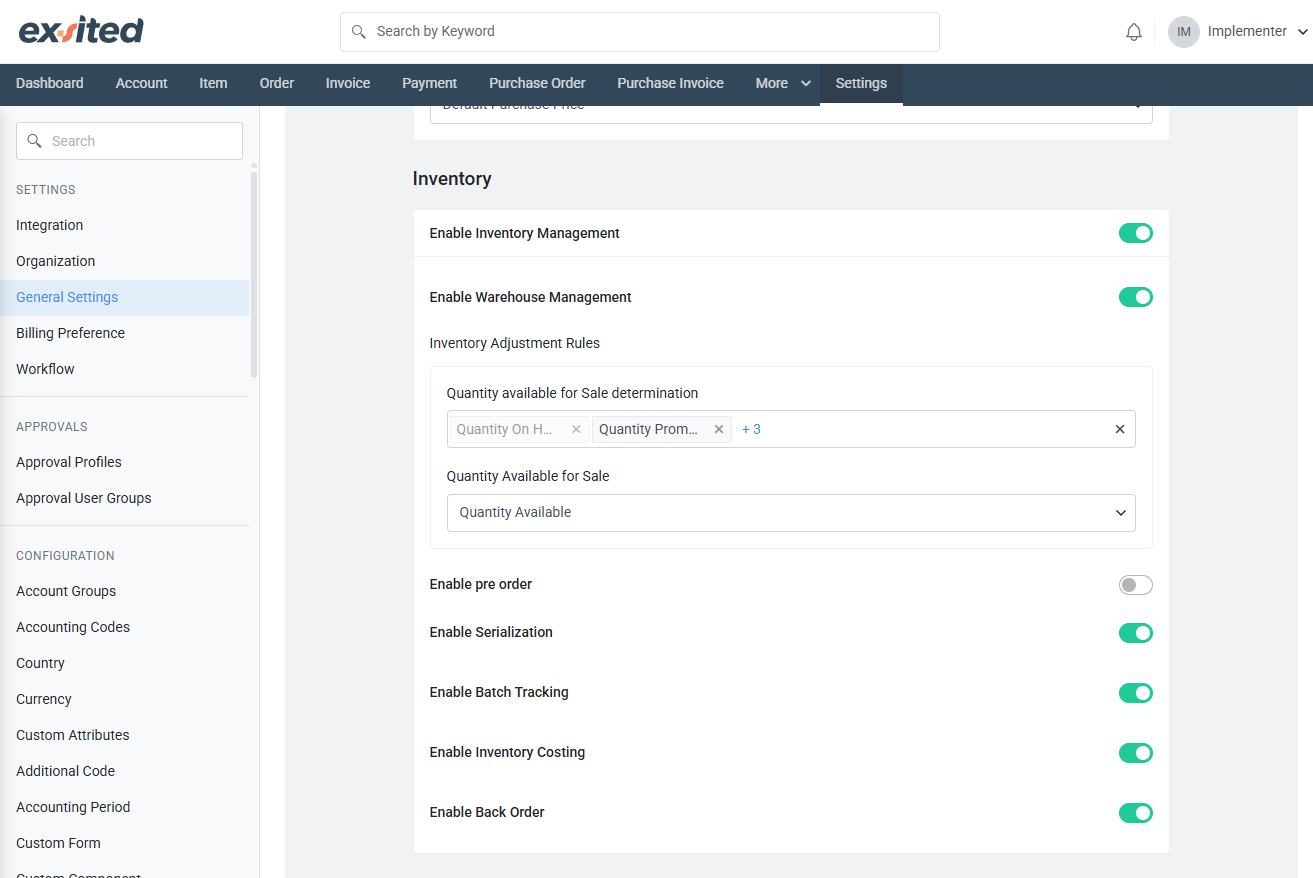Viewport: 1313px width, 878px height.
Task: Clear all Quantity determination selections
Action: pos(1120,429)
